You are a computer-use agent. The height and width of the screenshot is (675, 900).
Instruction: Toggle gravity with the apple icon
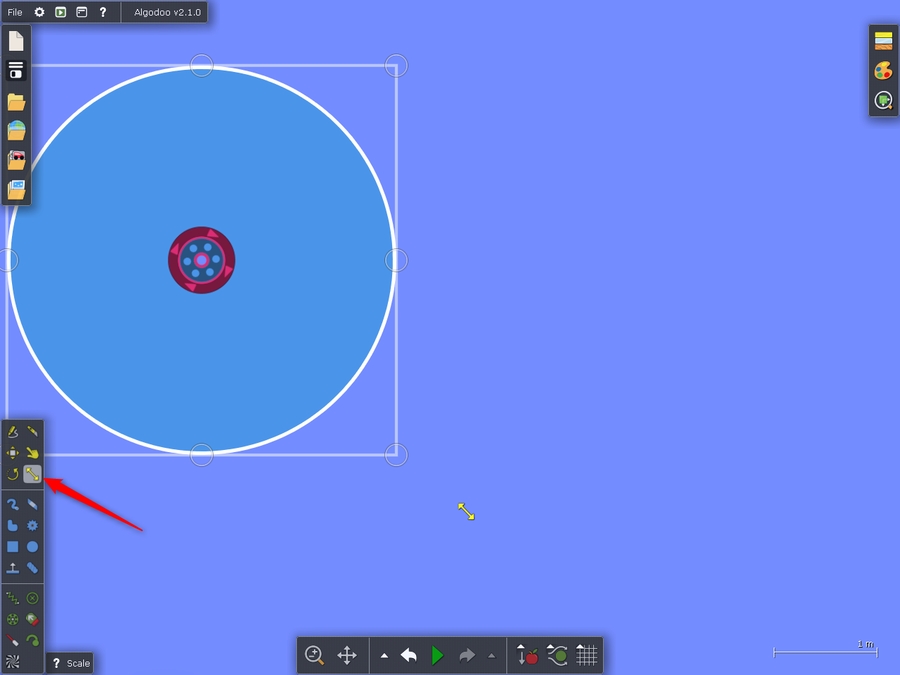pos(528,655)
